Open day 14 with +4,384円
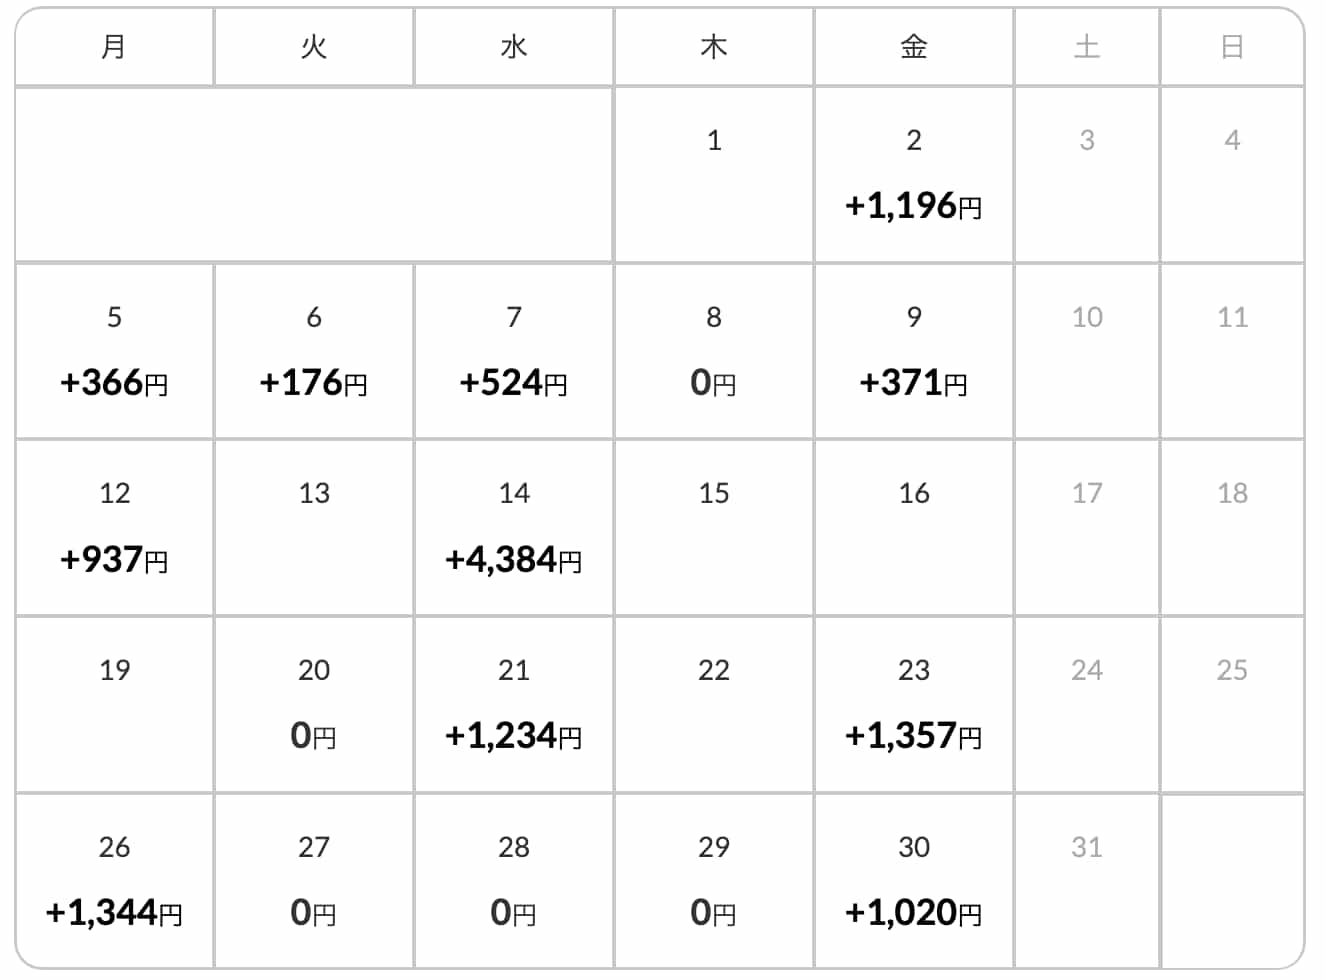Viewport: 1326px width, 980px height. pyautogui.click(x=514, y=528)
